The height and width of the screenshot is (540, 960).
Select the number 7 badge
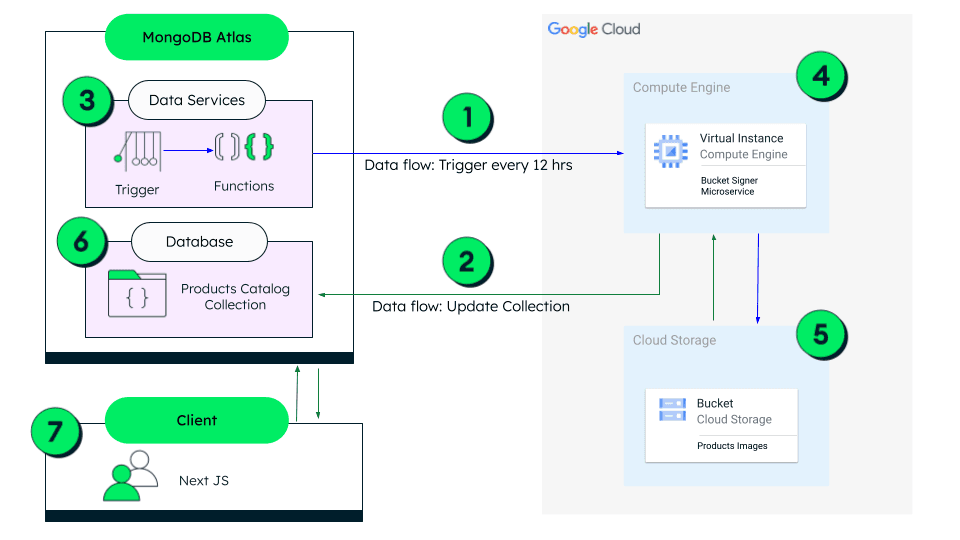57,431
